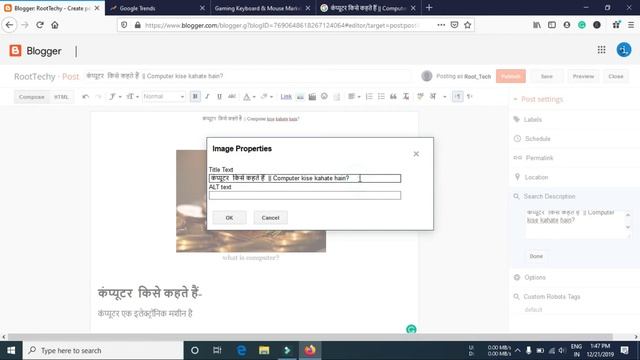Open the font family dropdown
The height and width of the screenshot is (360, 640).
[115, 97]
